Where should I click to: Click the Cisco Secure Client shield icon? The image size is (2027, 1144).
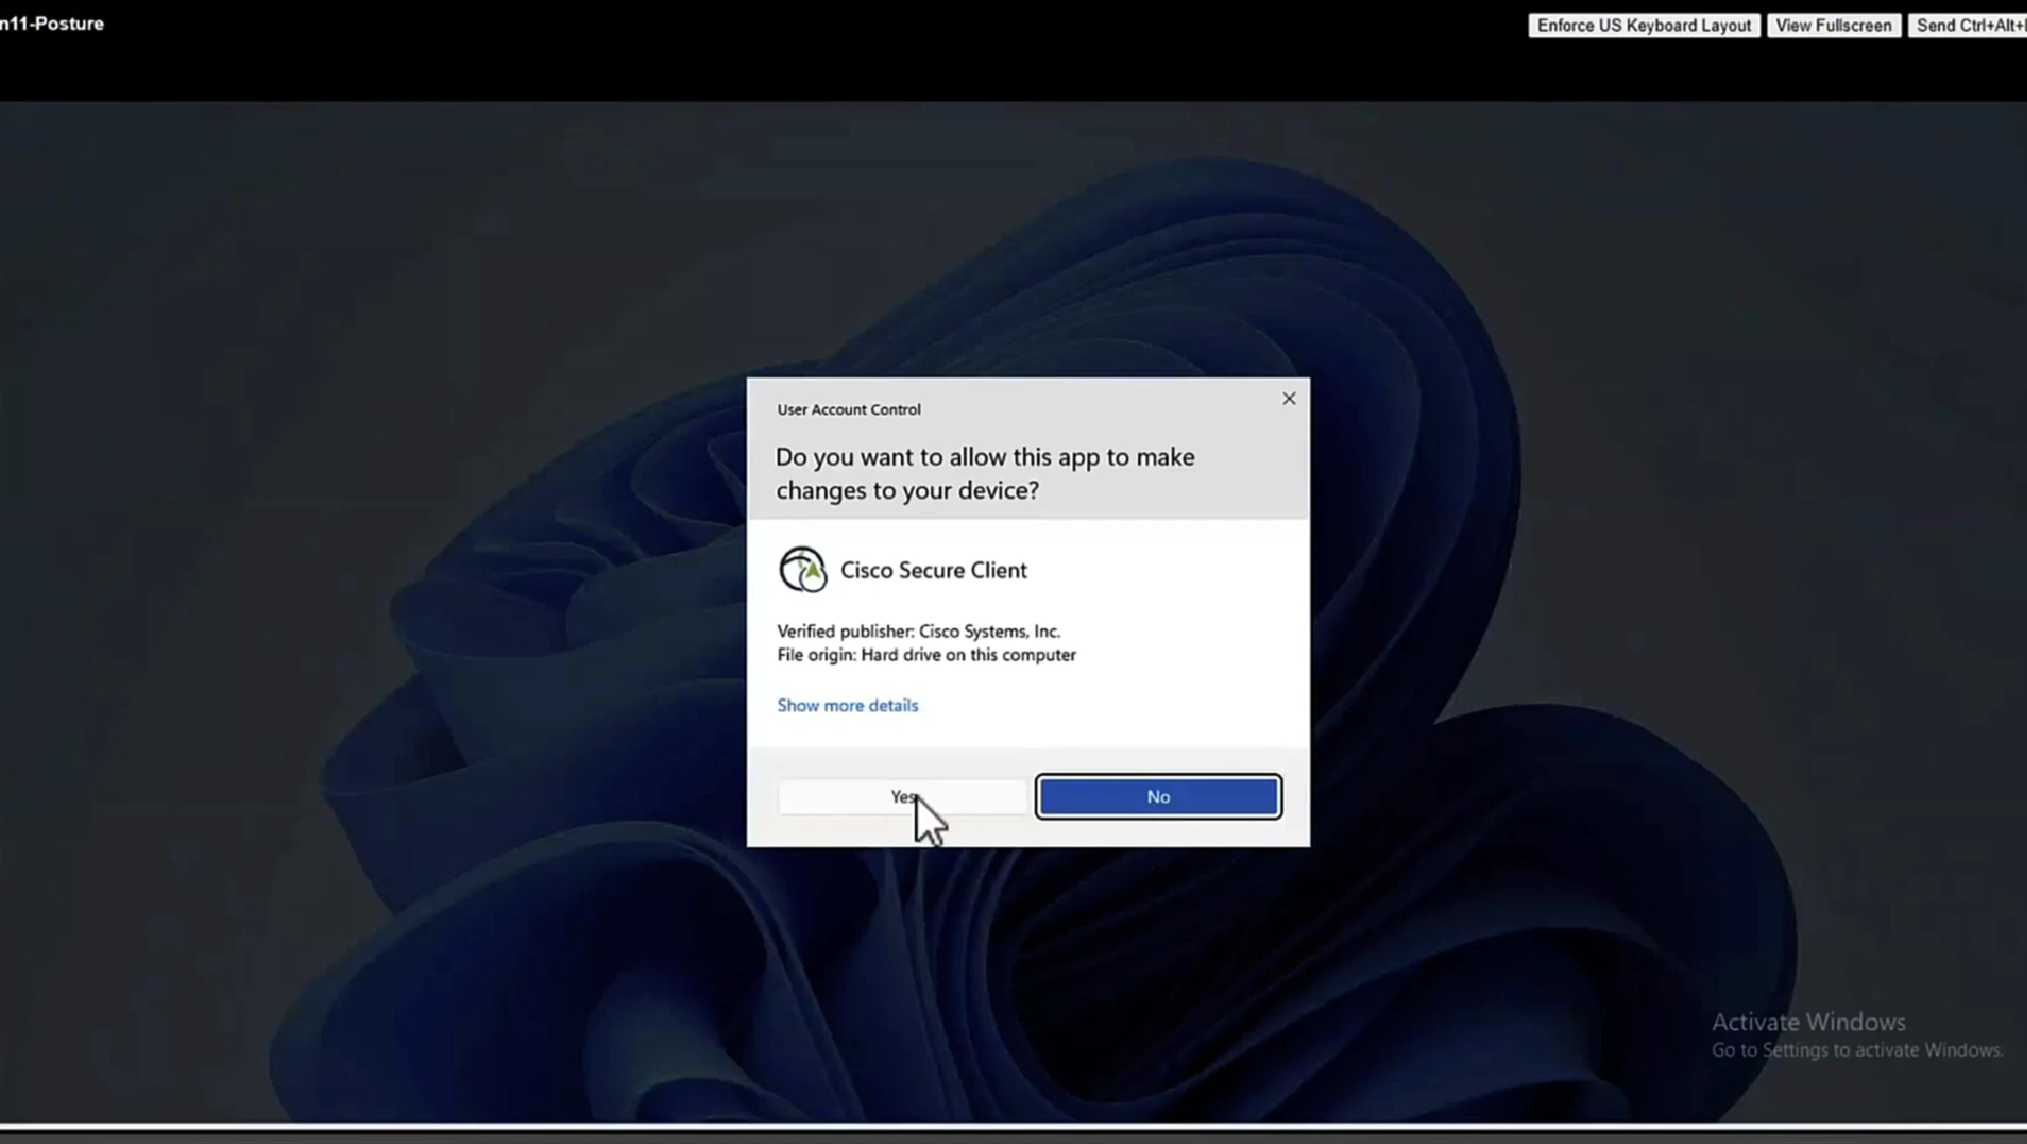point(802,569)
